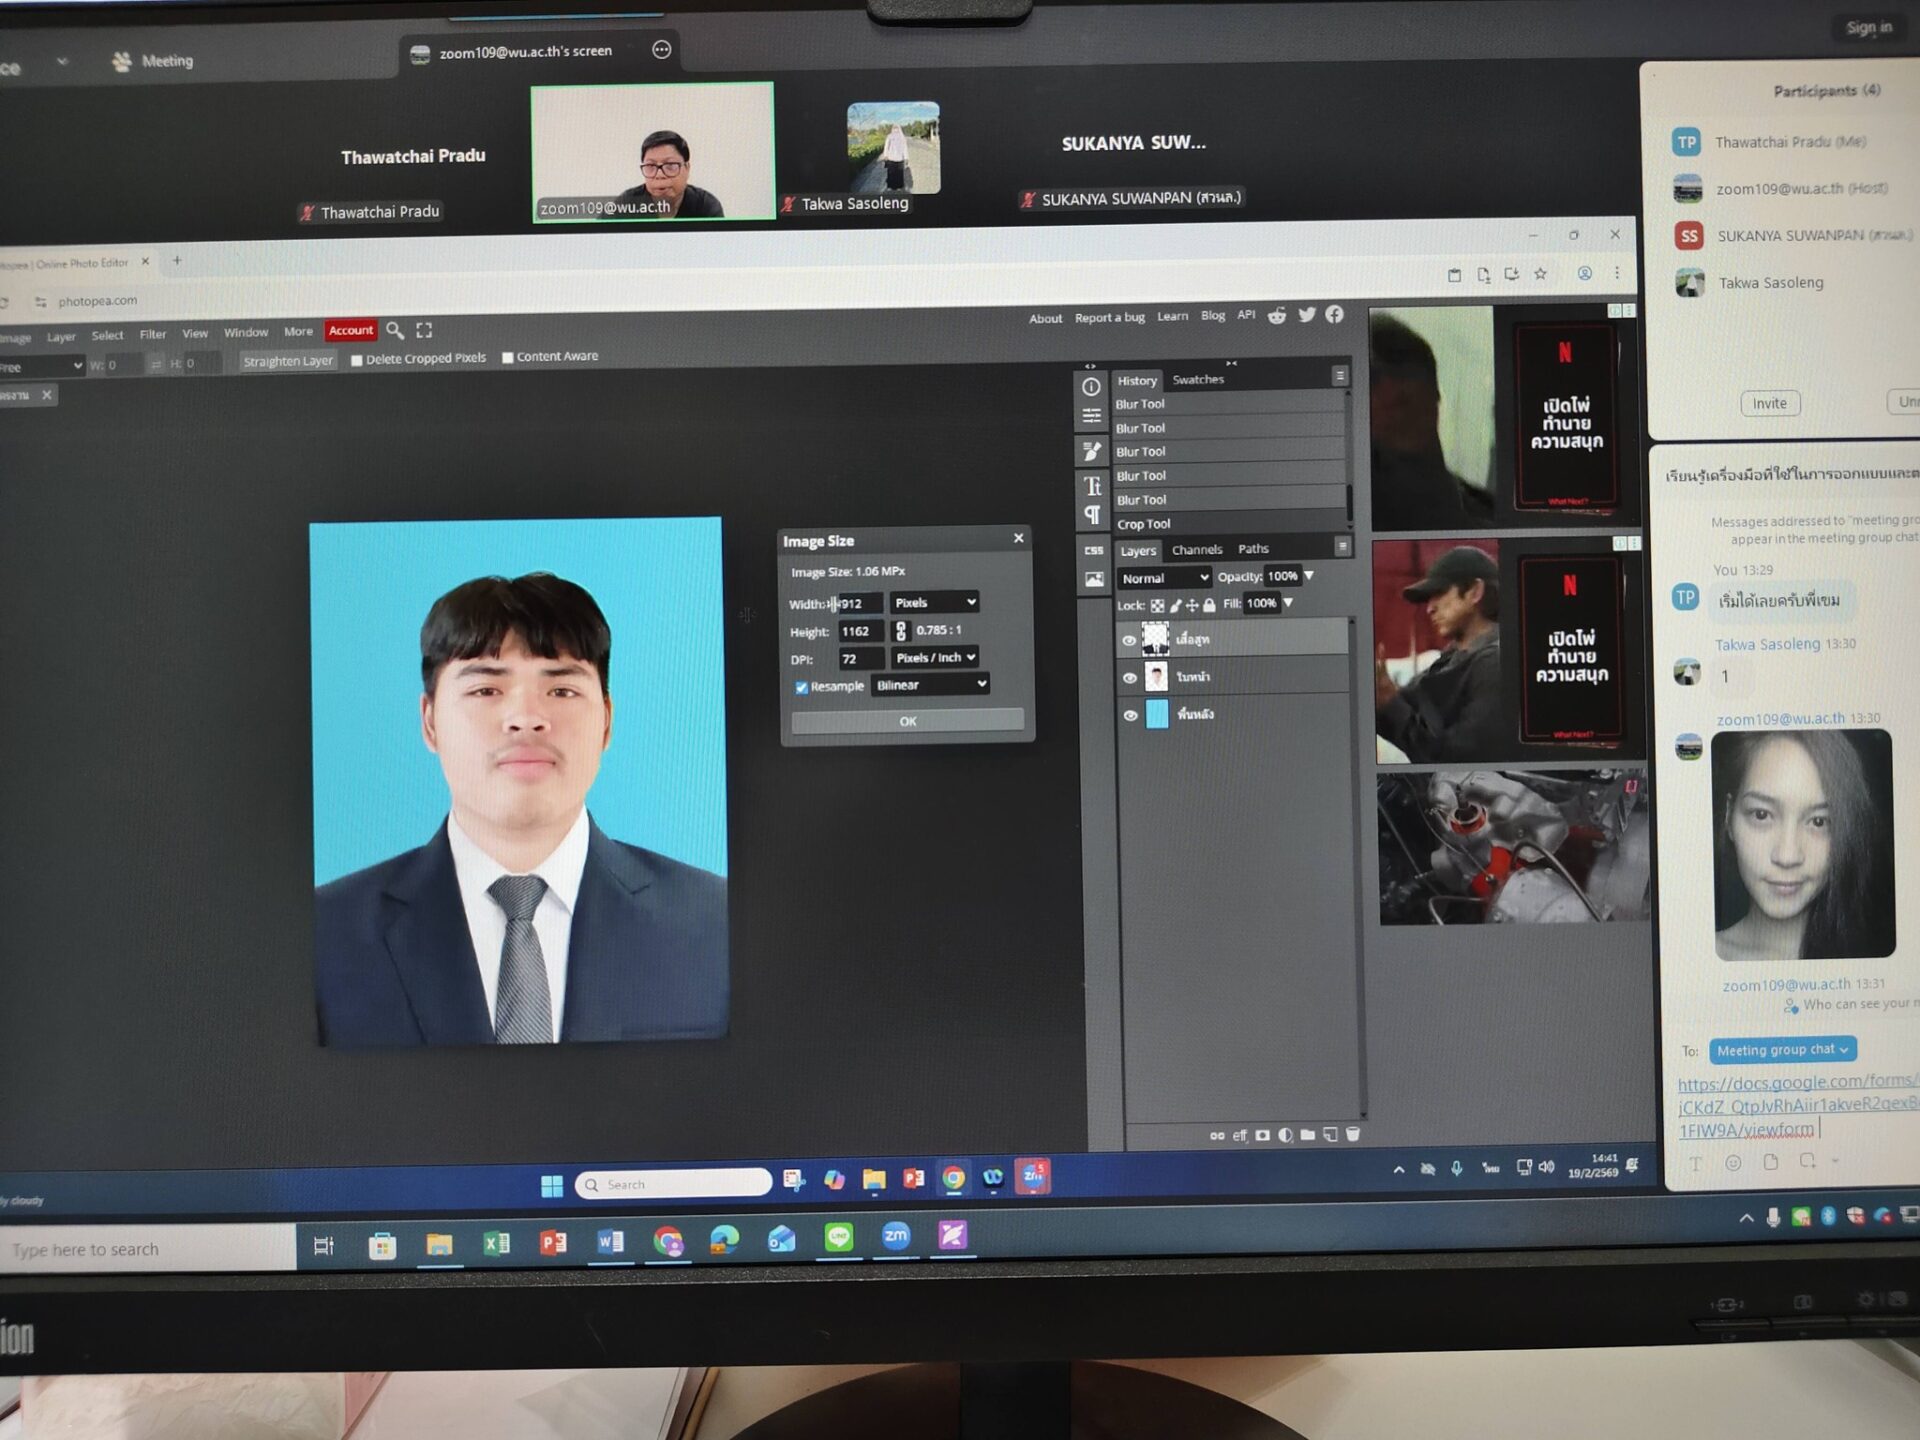
Task: Click the search magnifier in Photopea menu
Action: tap(394, 330)
